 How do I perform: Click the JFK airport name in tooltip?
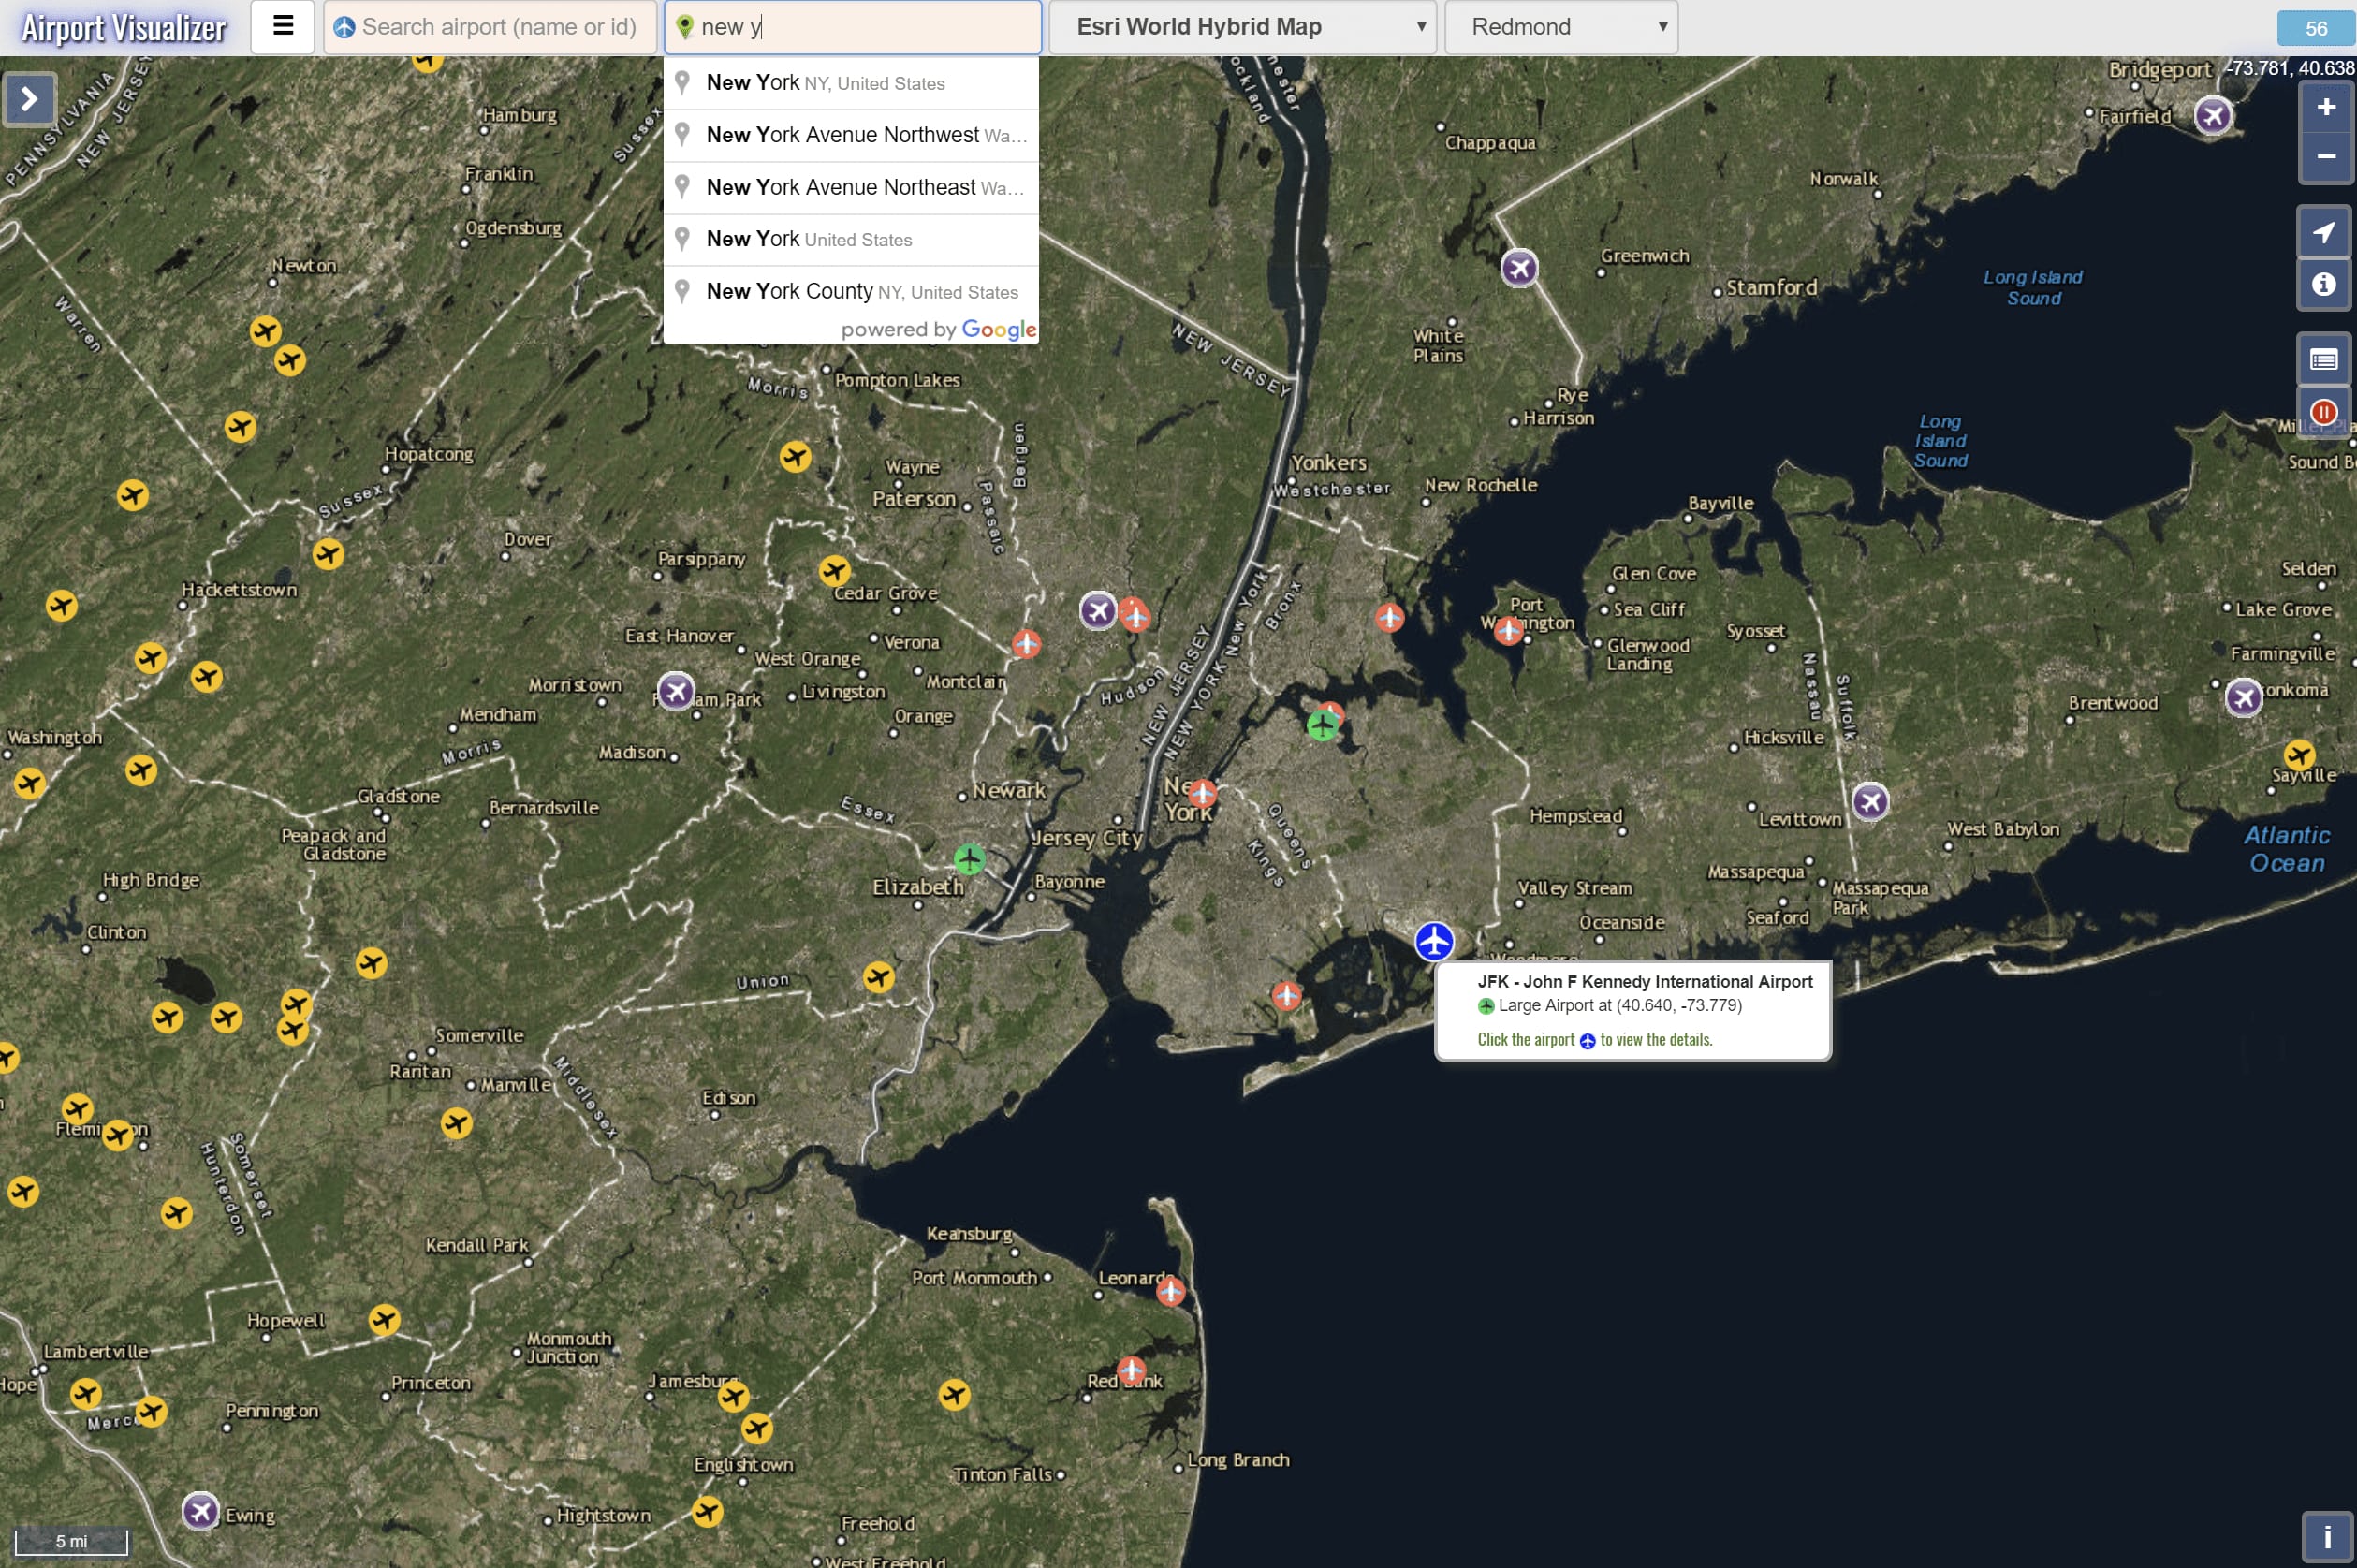click(x=1644, y=982)
